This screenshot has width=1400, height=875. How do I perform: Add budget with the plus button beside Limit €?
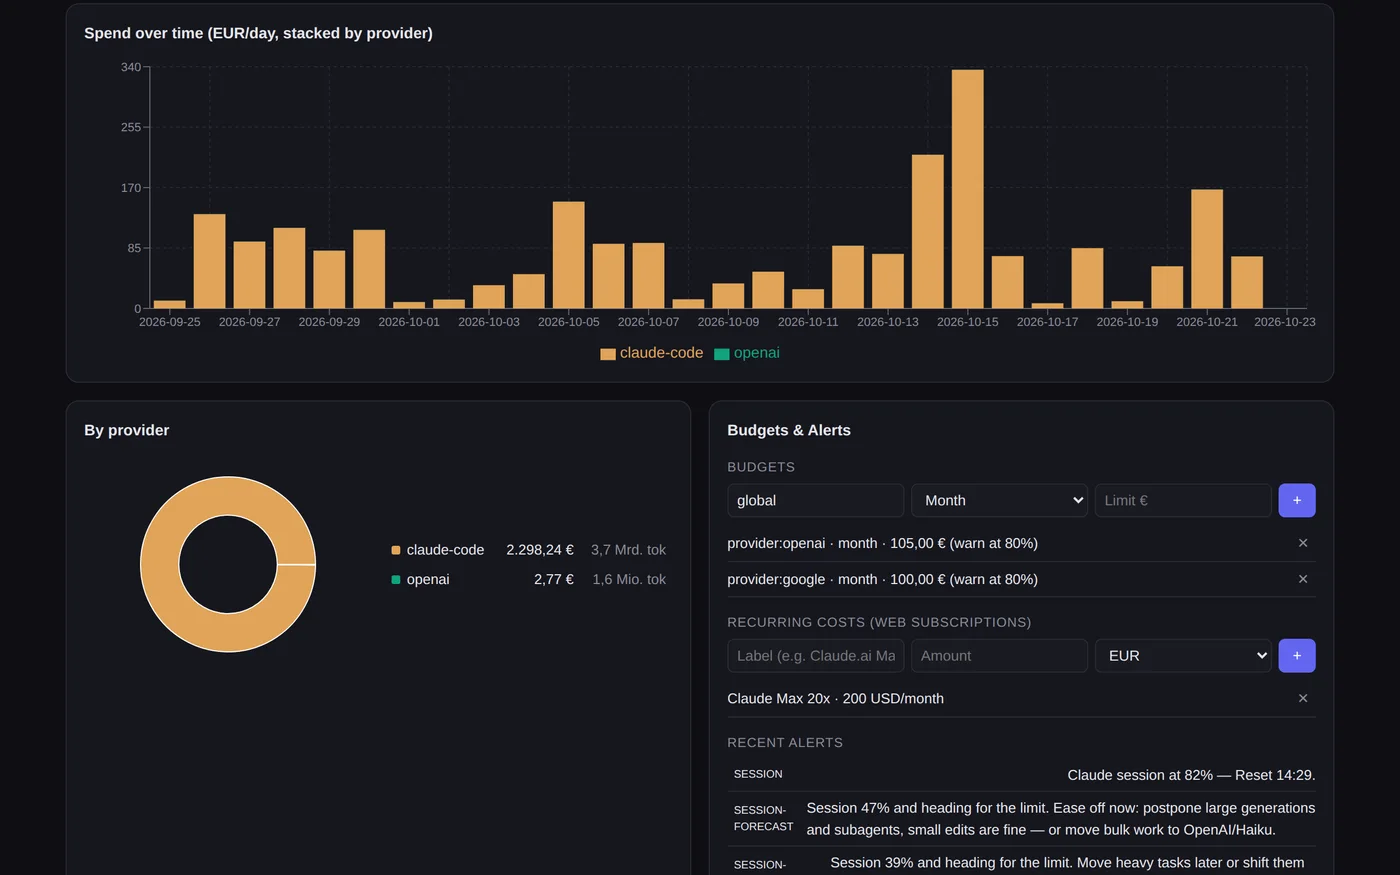[1297, 500]
